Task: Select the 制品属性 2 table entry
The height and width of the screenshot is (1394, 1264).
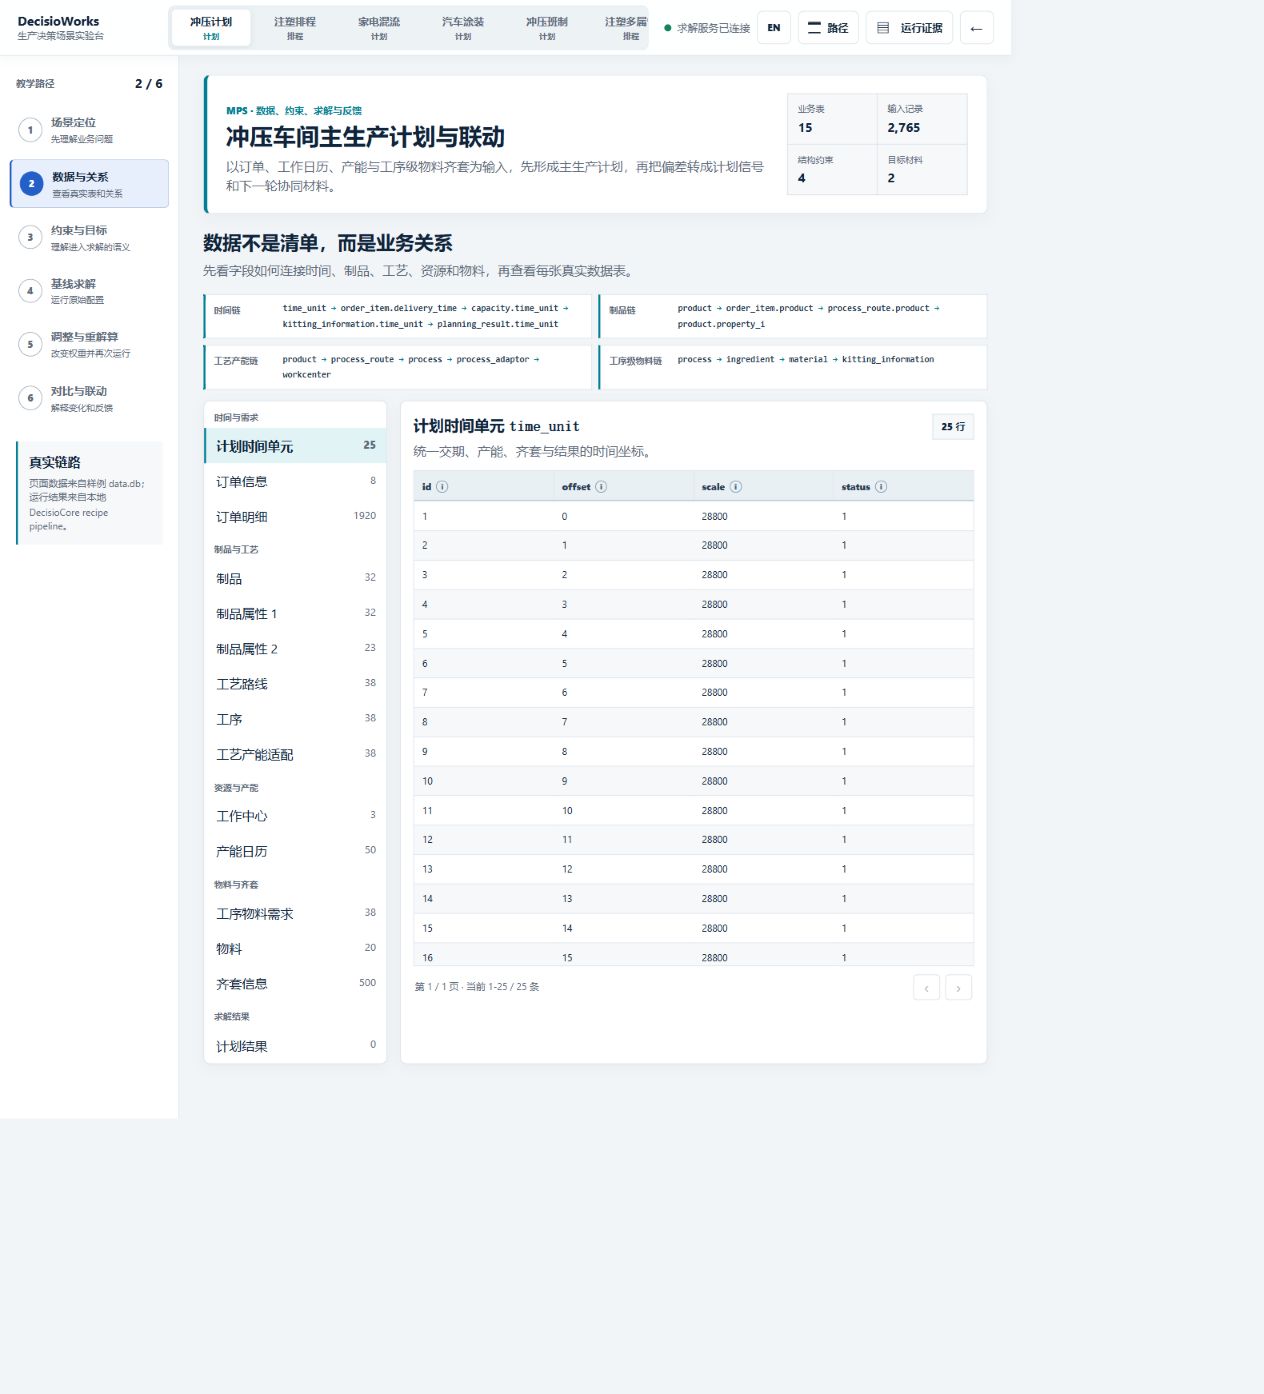Action: click(x=295, y=649)
